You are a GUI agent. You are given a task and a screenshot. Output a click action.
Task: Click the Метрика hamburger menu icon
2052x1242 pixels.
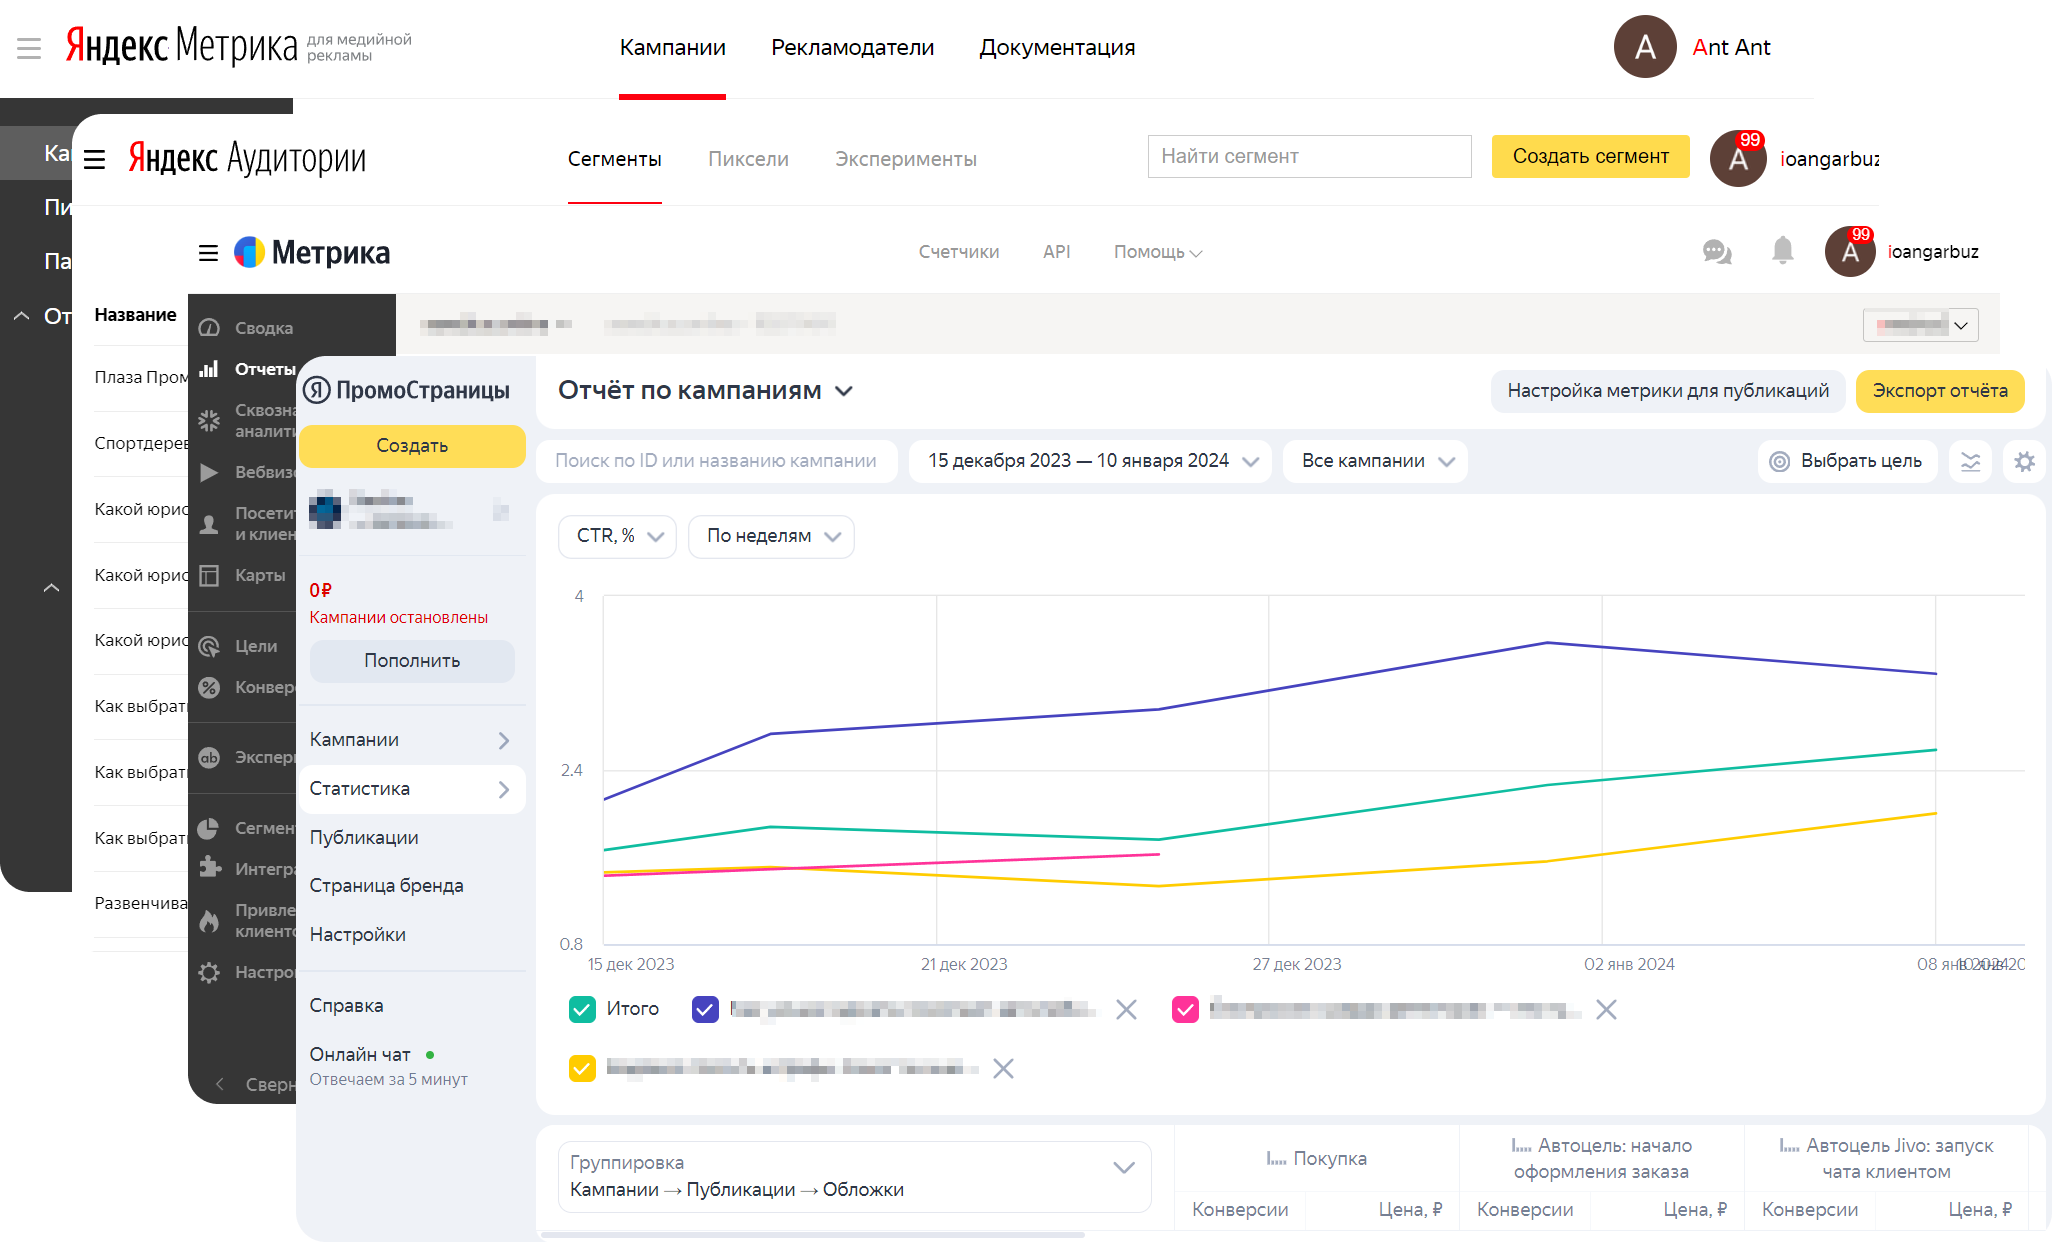[x=208, y=253]
